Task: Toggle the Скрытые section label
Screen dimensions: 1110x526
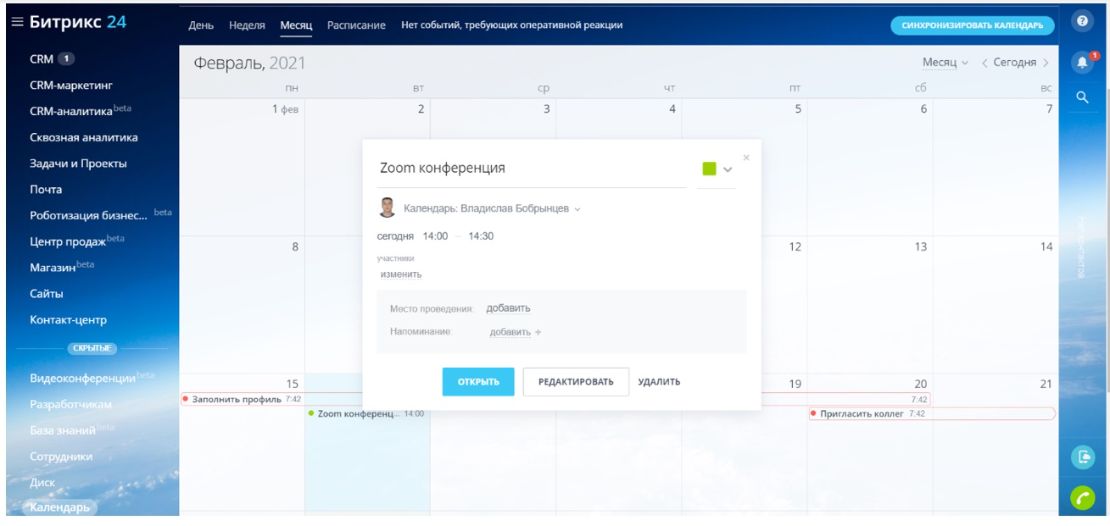Action: point(92,348)
